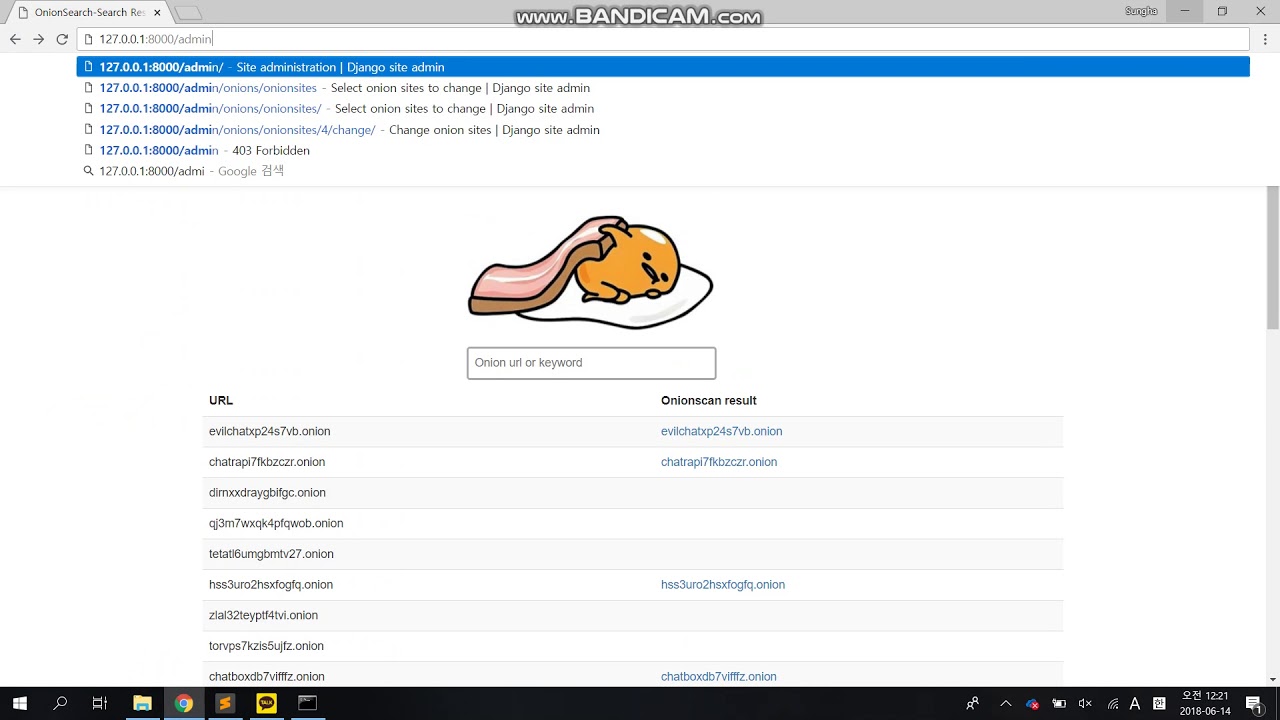This screenshot has width=1280, height=720.
Task: Click the muted volume tray icon
Action: tap(1085, 703)
